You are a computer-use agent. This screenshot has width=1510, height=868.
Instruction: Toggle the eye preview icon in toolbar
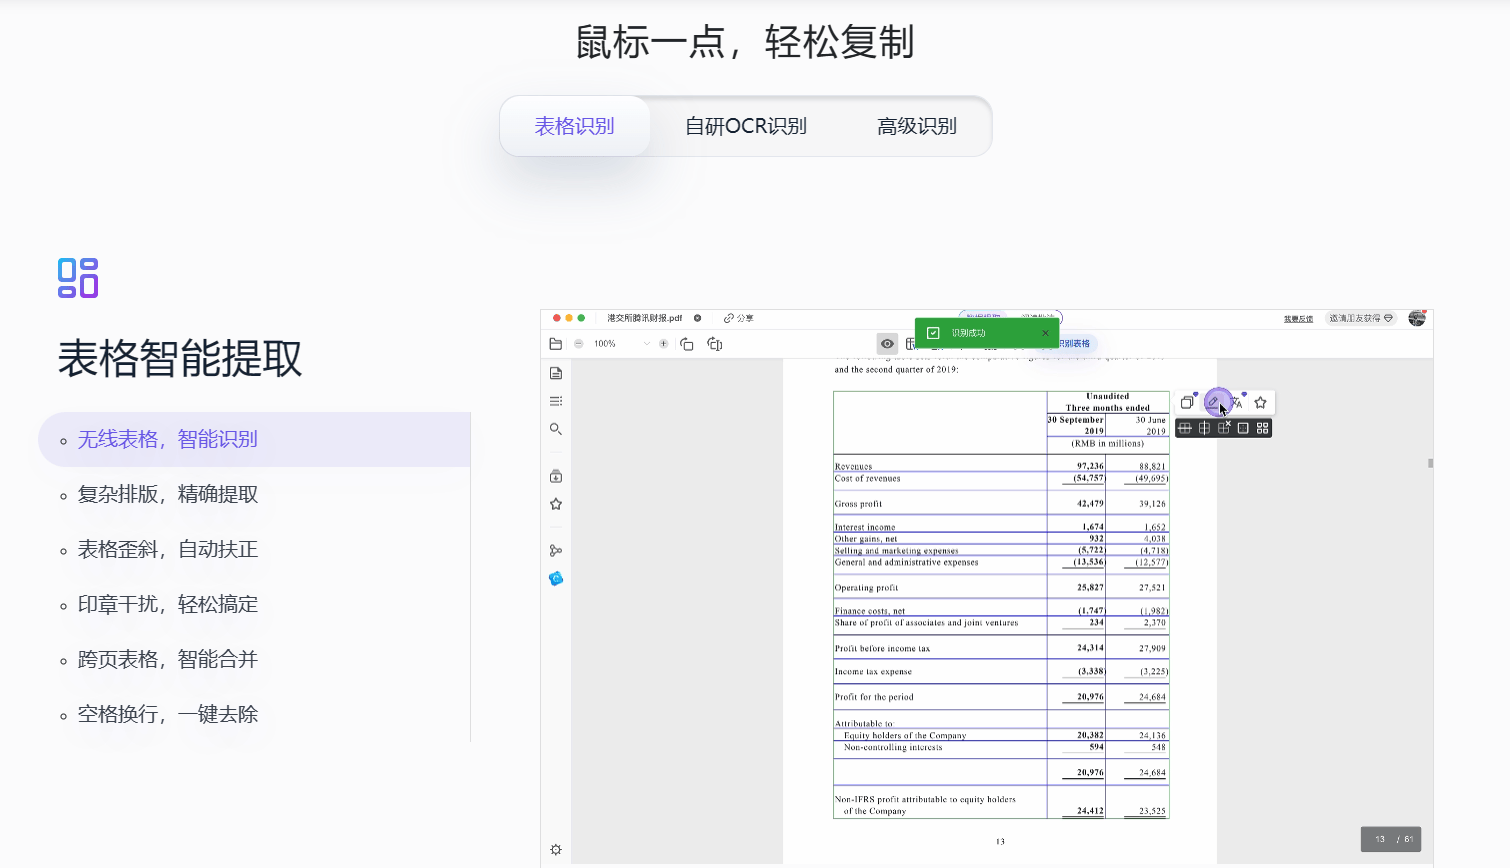[887, 344]
